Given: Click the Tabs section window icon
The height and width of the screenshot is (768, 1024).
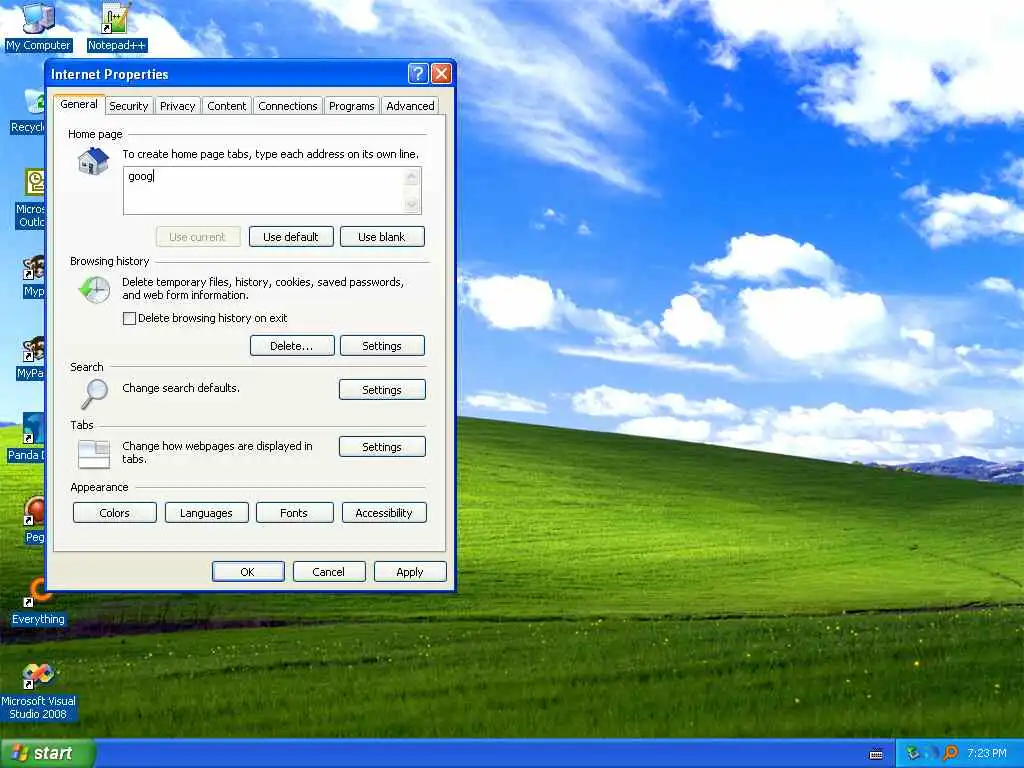Looking at the screenshot, I should click(x=94, y=454).
